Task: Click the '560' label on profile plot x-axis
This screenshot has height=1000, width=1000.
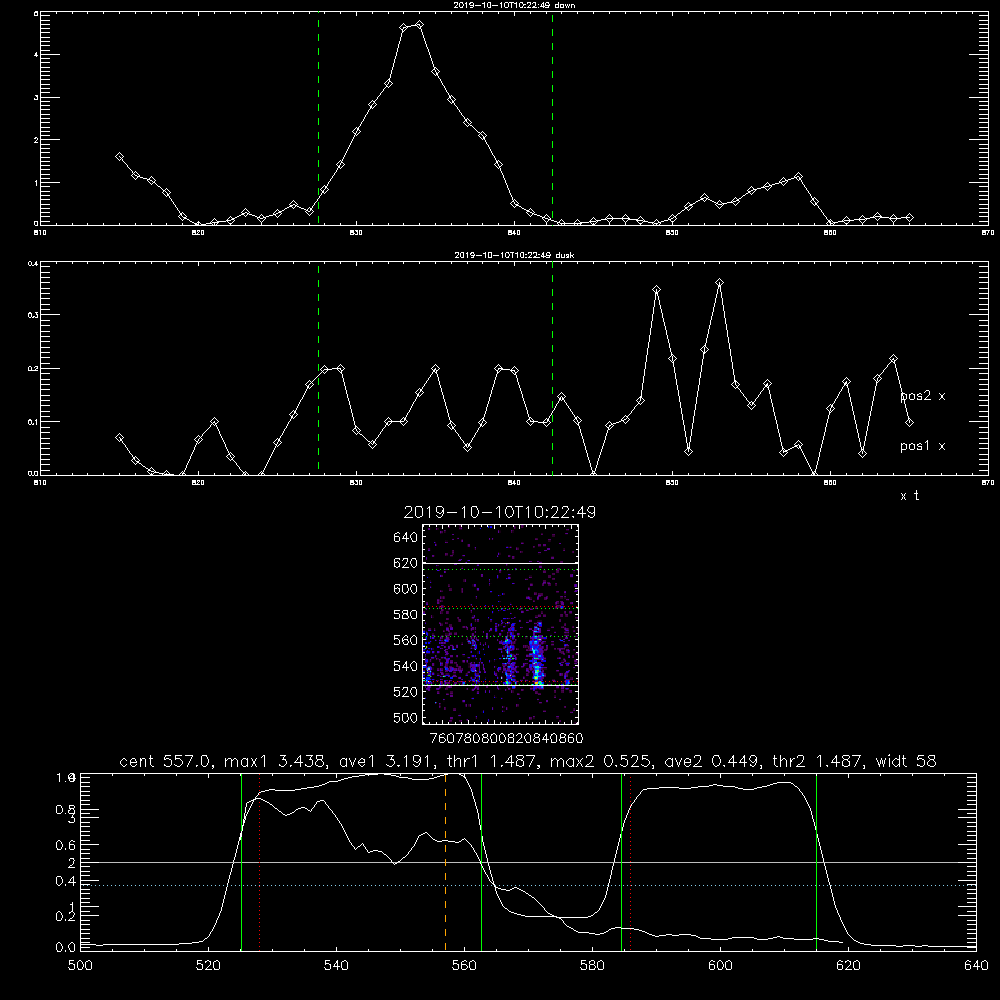Action: click(x=464, y=966)
